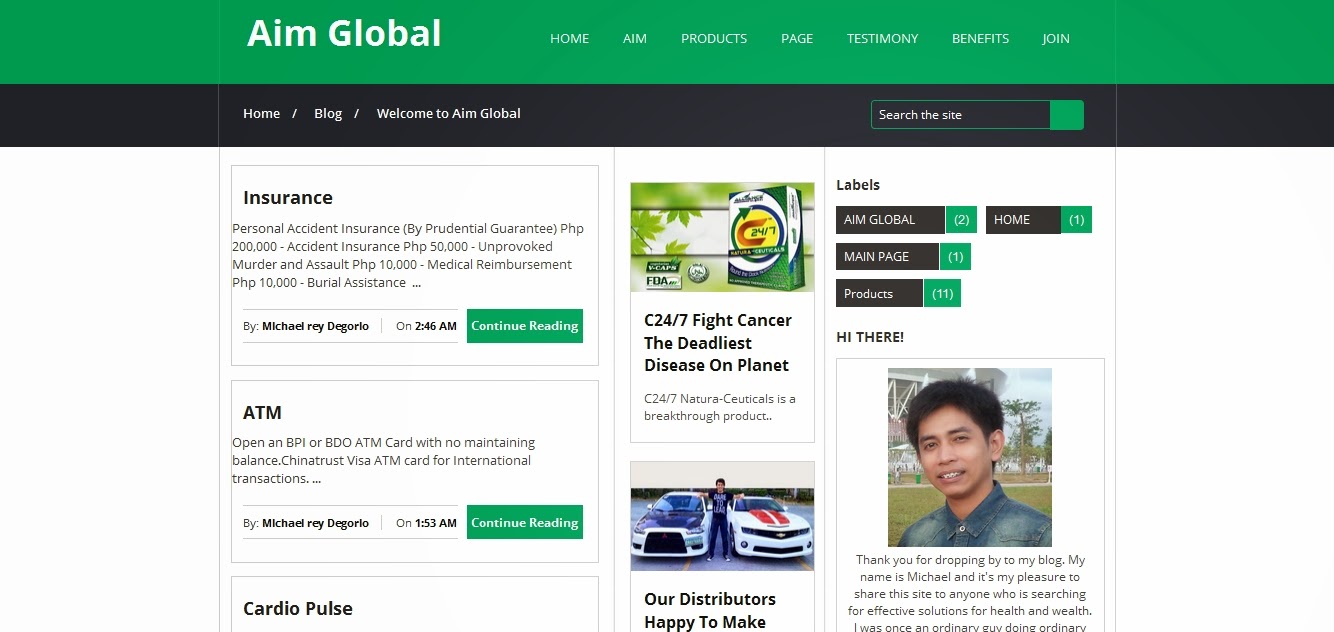Open the BENEFITS menu item
This screenshot has width=1334, height=632.
(x=980, y=38)
